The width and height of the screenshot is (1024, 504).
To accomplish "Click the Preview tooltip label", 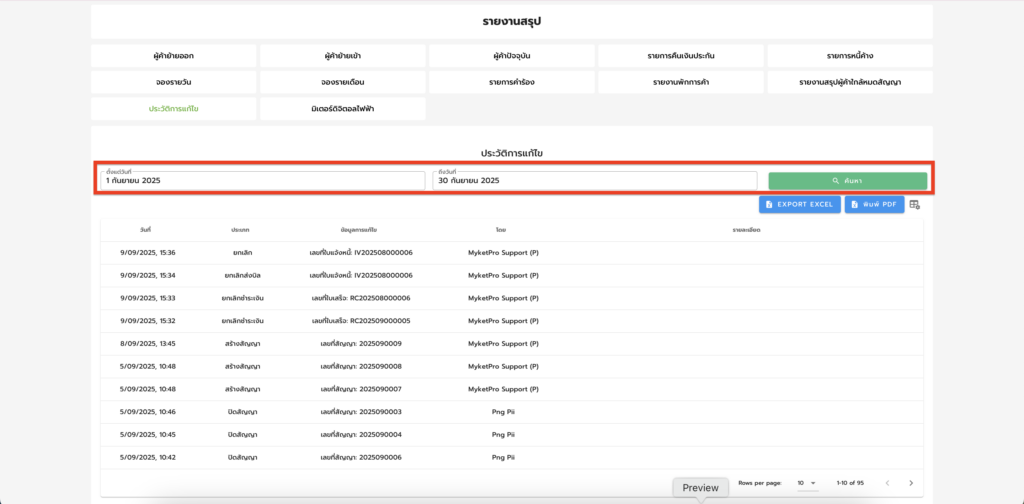I will click(x=701, y=488).
